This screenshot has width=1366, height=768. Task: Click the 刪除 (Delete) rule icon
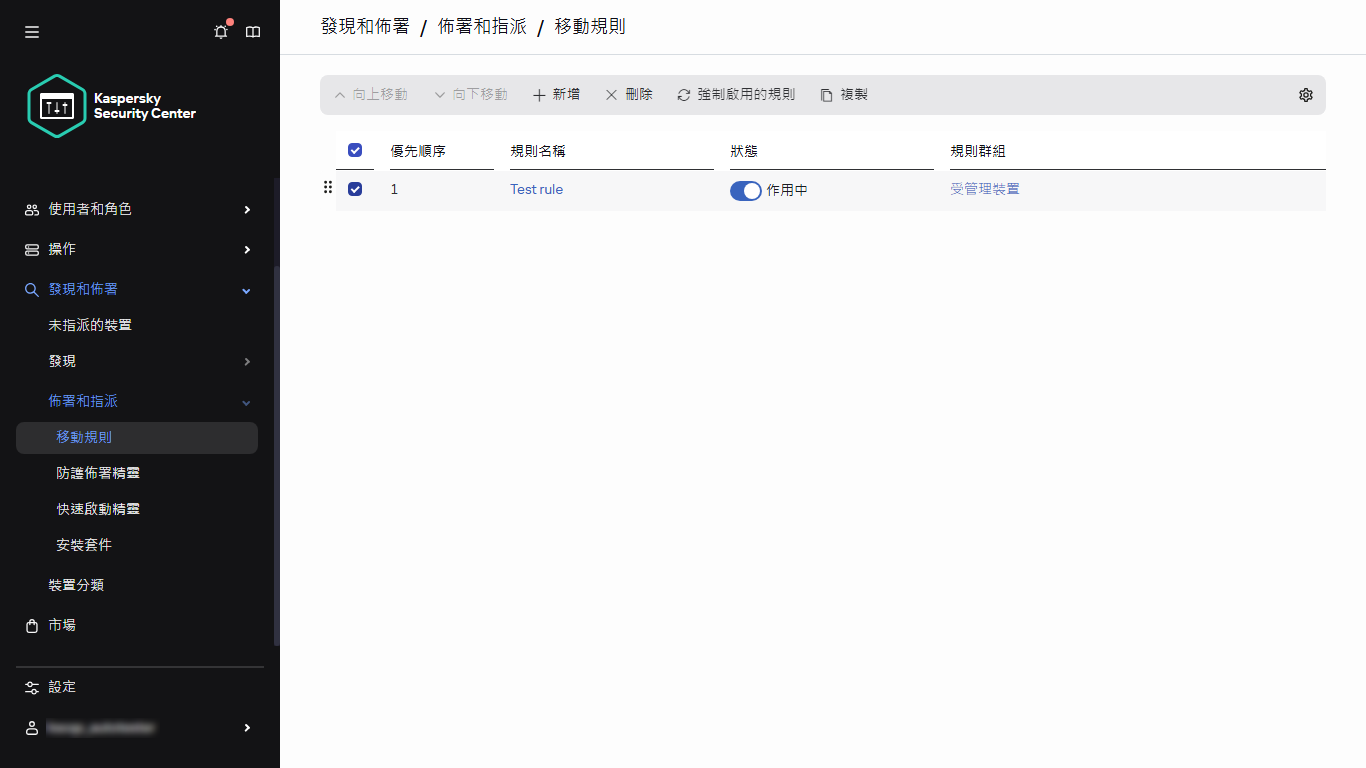pyautogui.click(x=611, y=94)
